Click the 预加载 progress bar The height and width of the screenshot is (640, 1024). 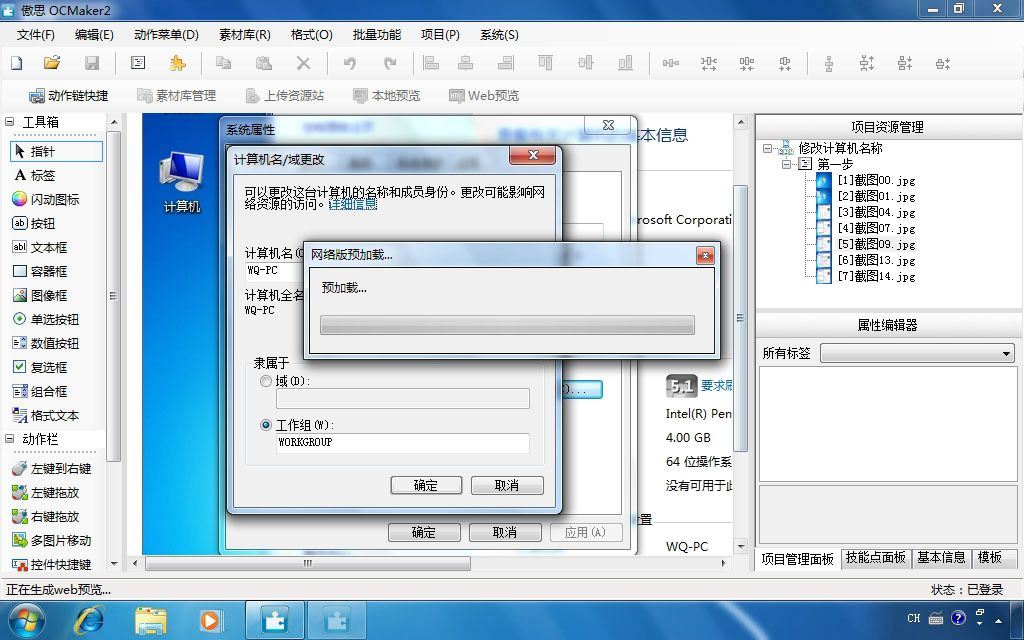click(507, 325)
